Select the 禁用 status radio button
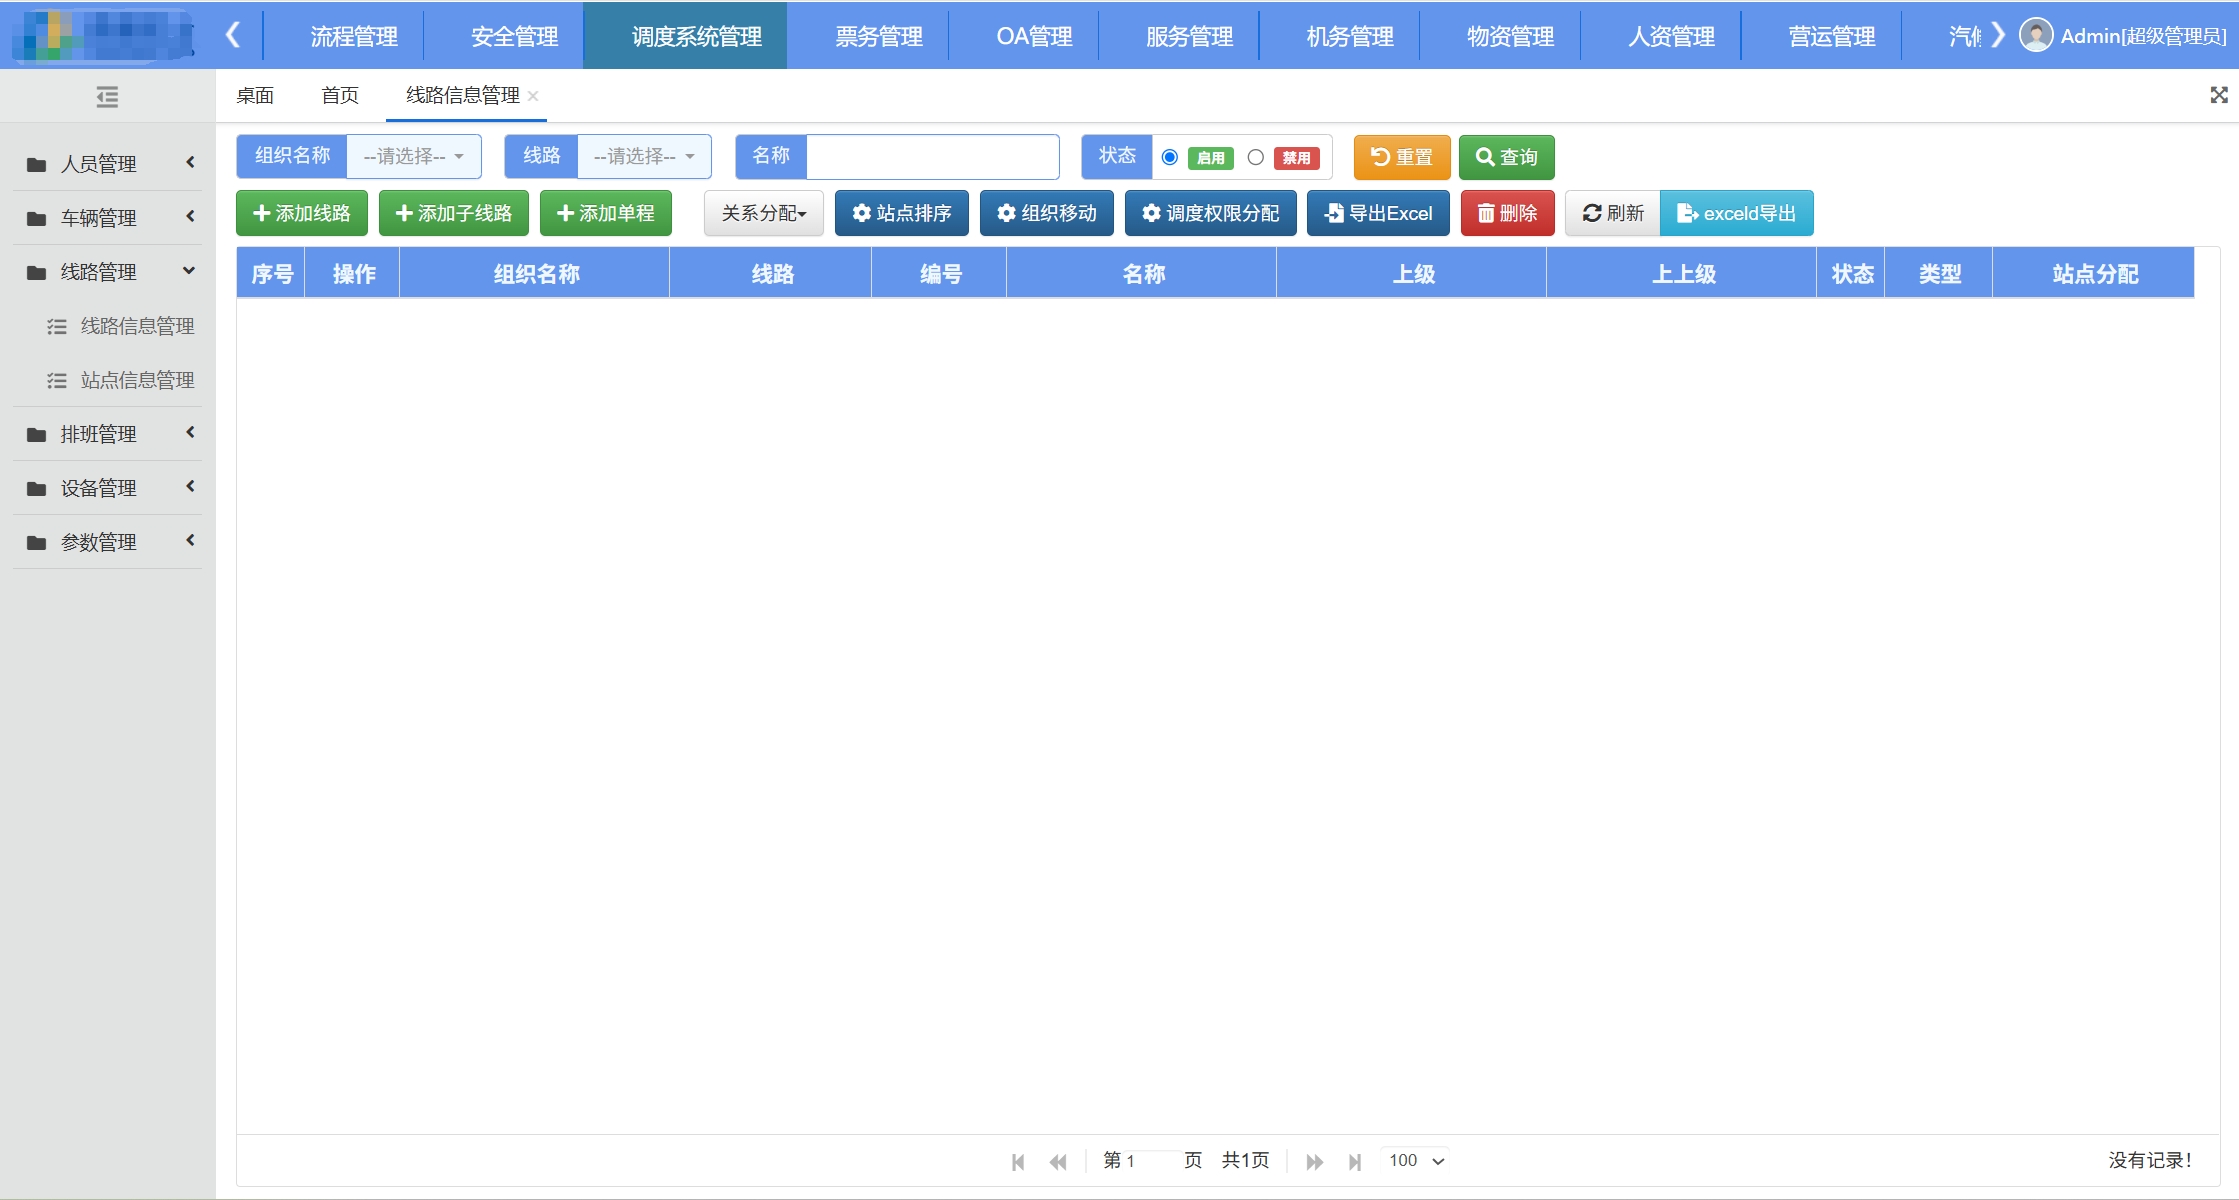2239x1200 pixels. tap(1256, 157)
